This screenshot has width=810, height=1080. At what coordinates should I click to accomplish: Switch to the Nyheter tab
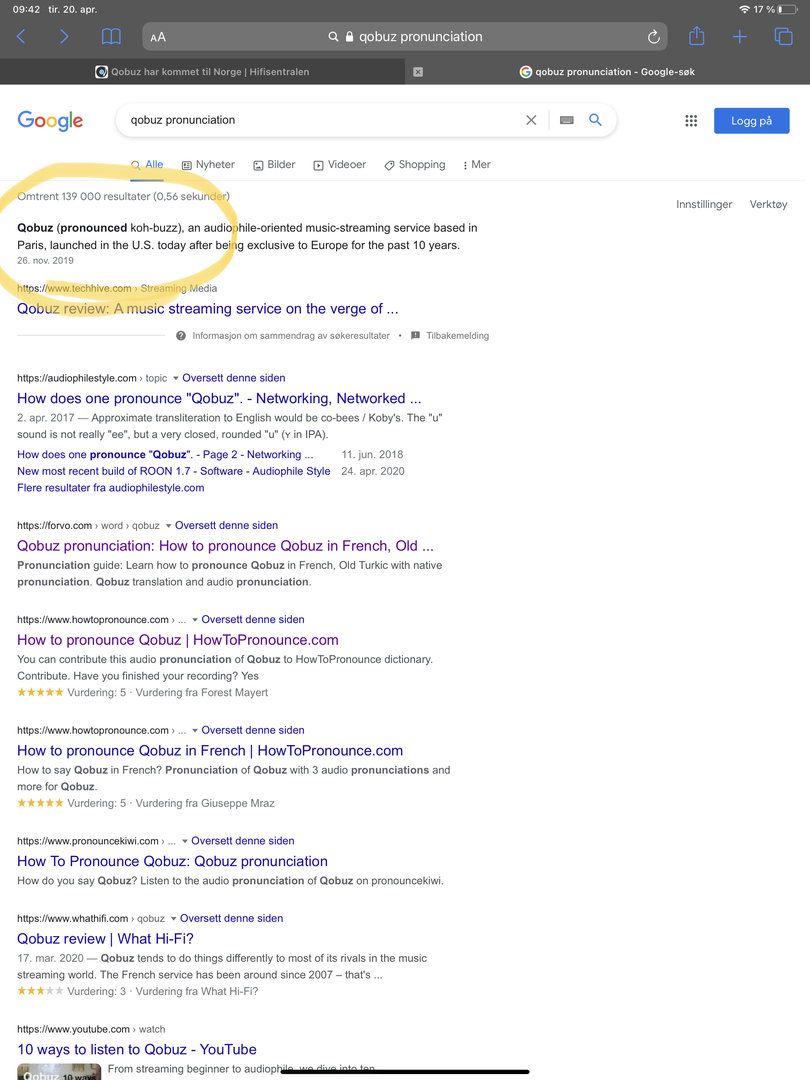(208, 165)
